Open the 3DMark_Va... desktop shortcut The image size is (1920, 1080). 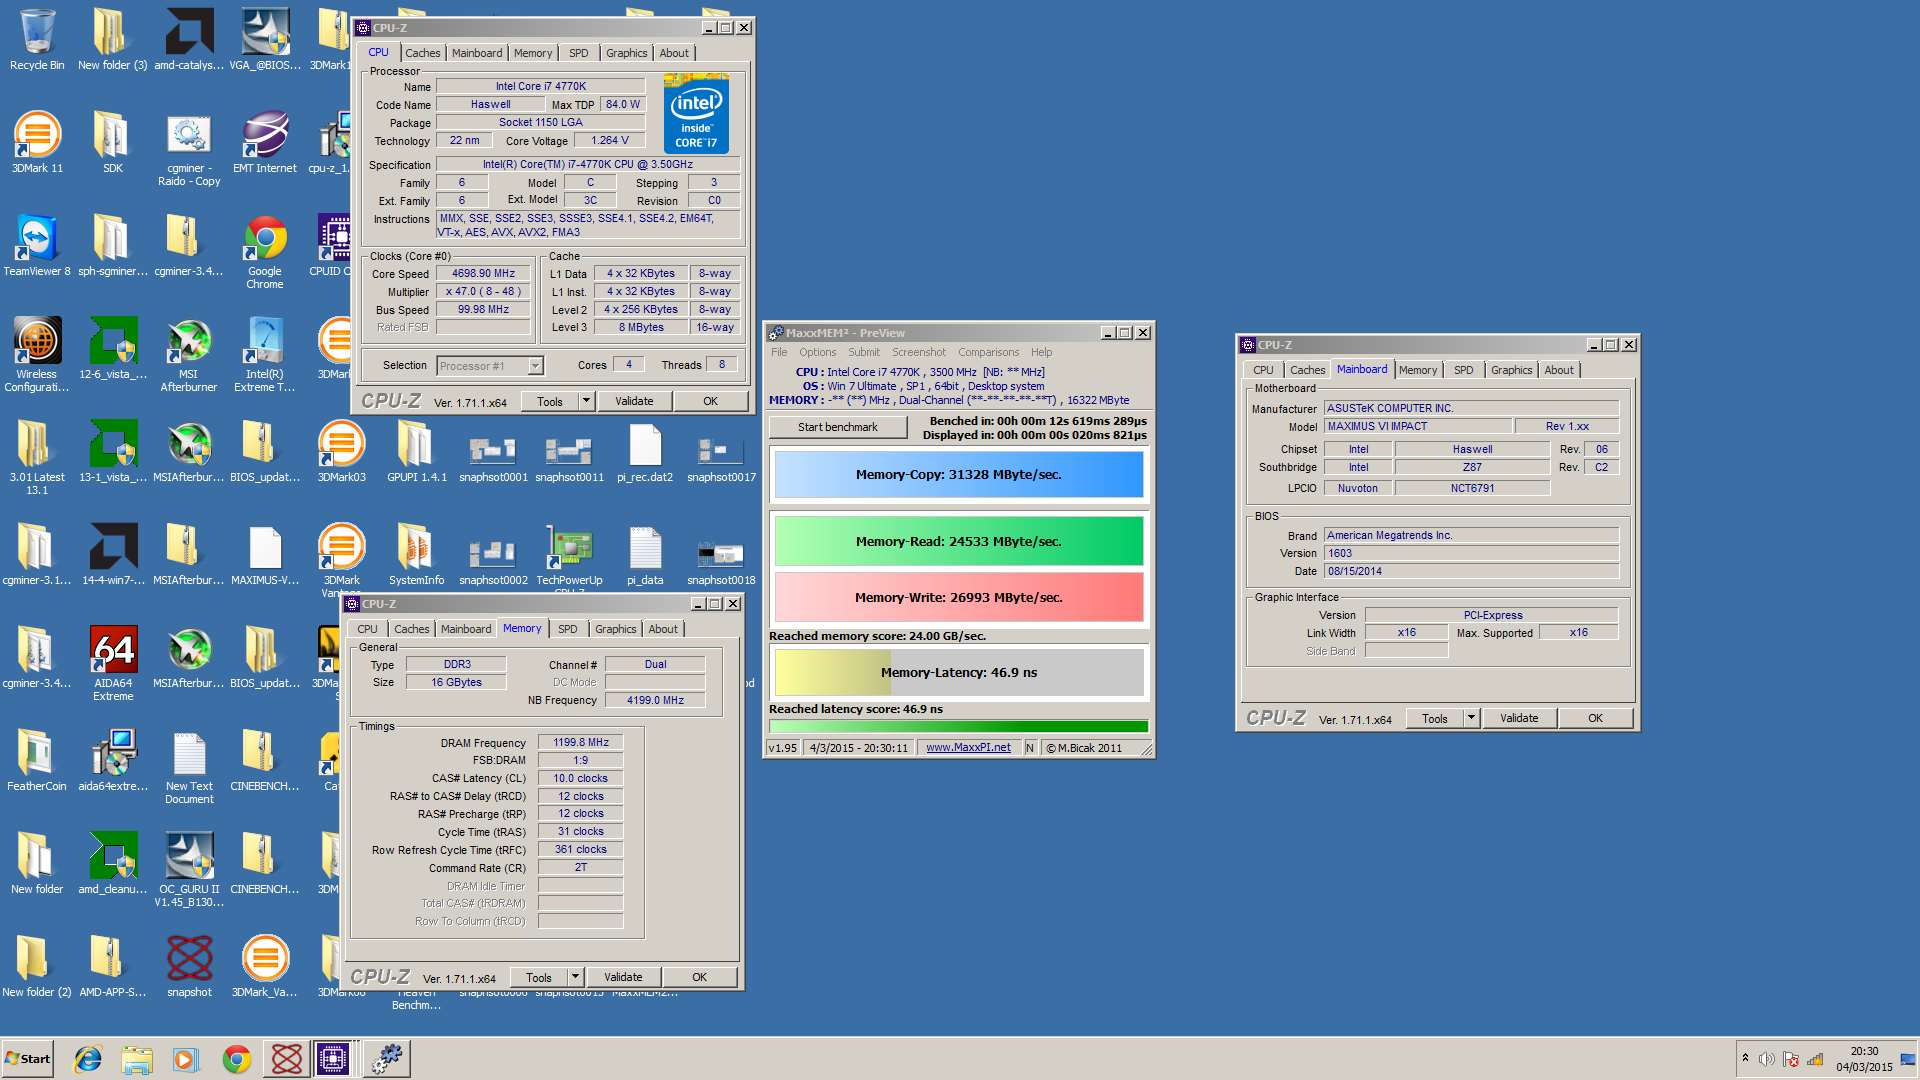[x=265, y=967]
